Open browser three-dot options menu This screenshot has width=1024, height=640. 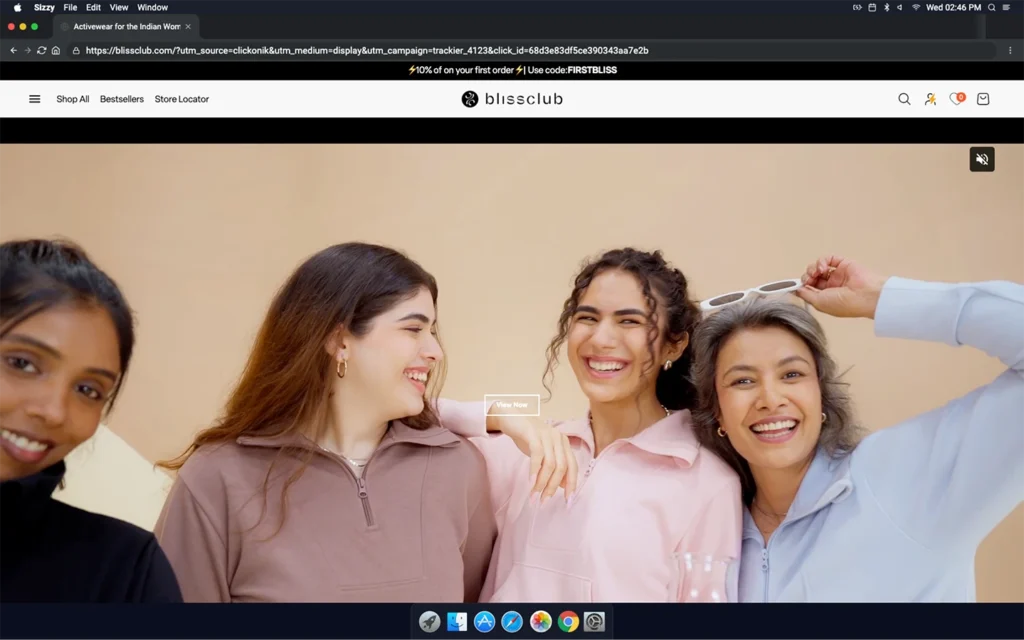(x=1010, y=50)
